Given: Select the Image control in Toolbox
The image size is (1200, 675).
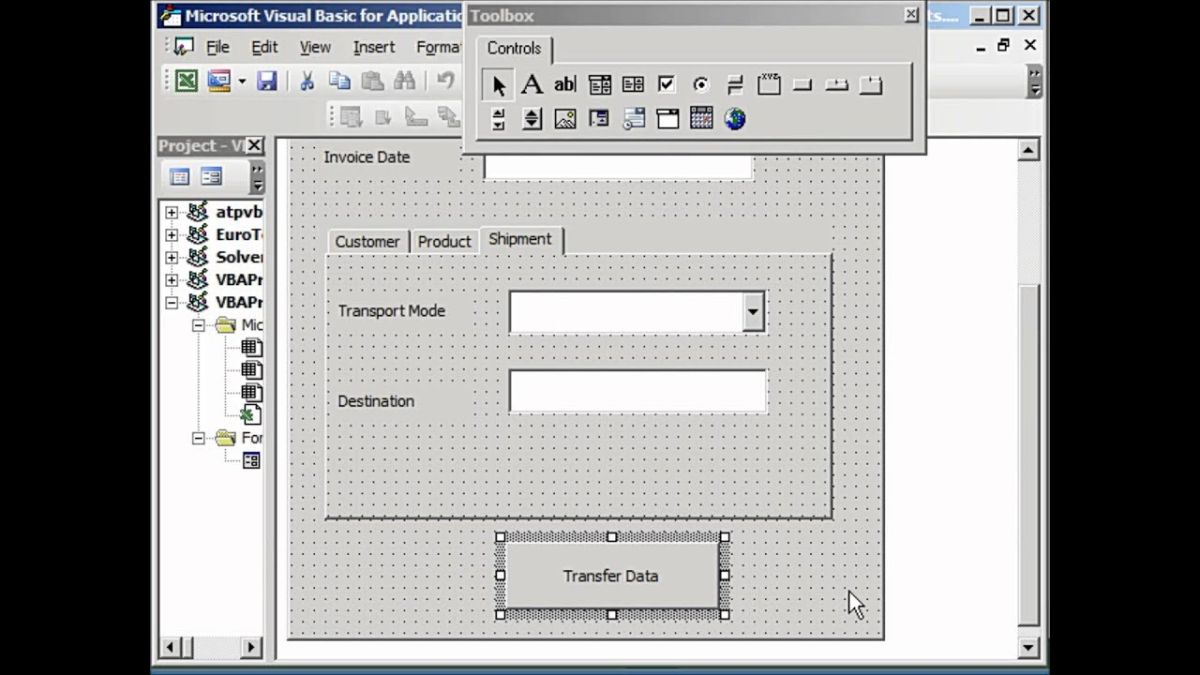Looking at the screenshot, I should (565, 119).
